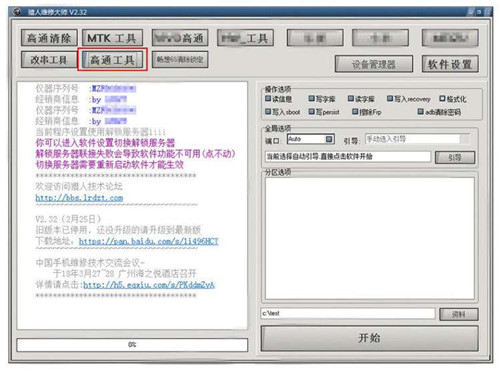
Task: Toggle the 格式化 checkbox
Action: click(x=442, y=99)
